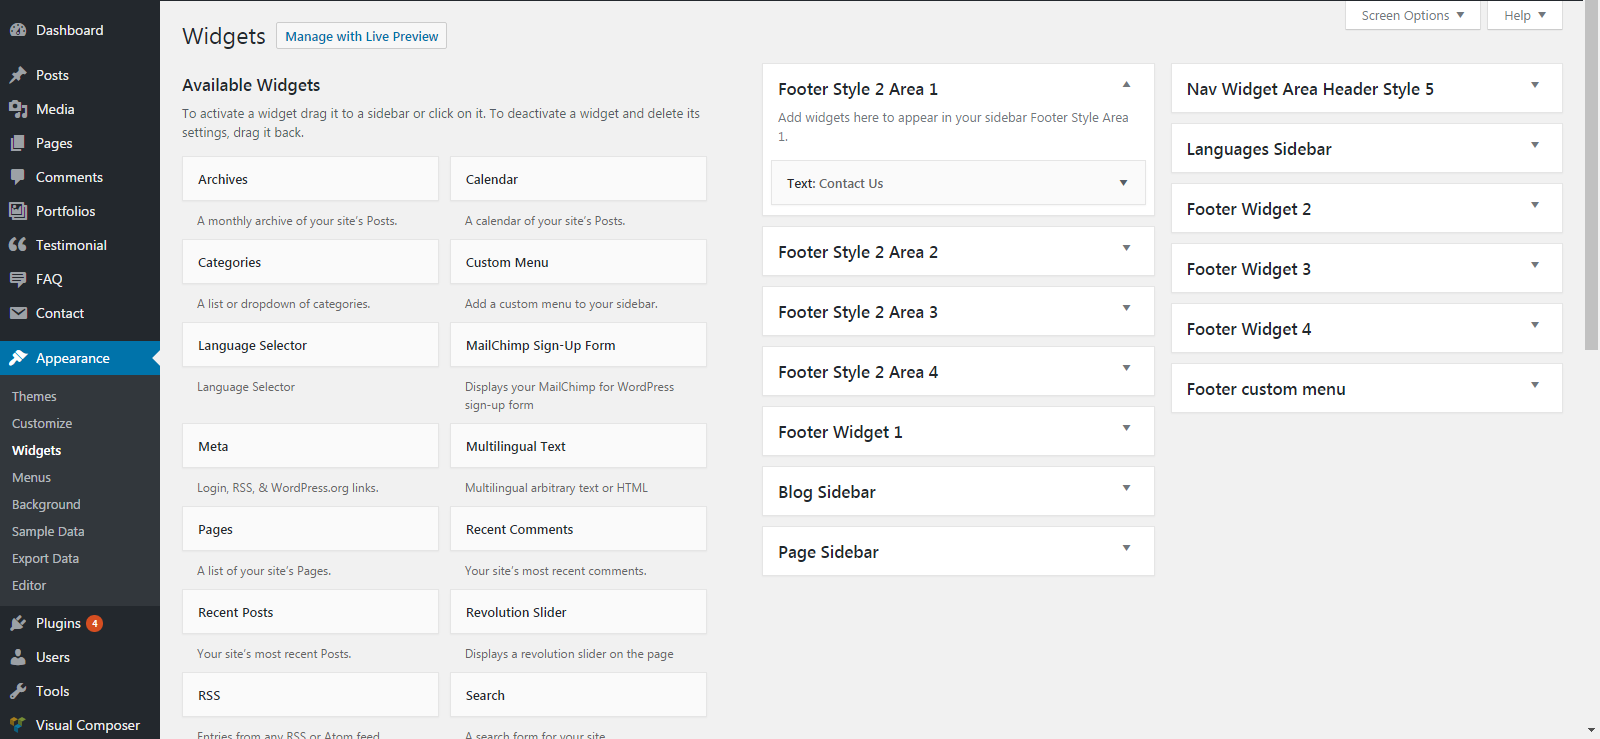The image size is (1600, 739).
Task: Click the Users person icon
Action: pos(18,657)
